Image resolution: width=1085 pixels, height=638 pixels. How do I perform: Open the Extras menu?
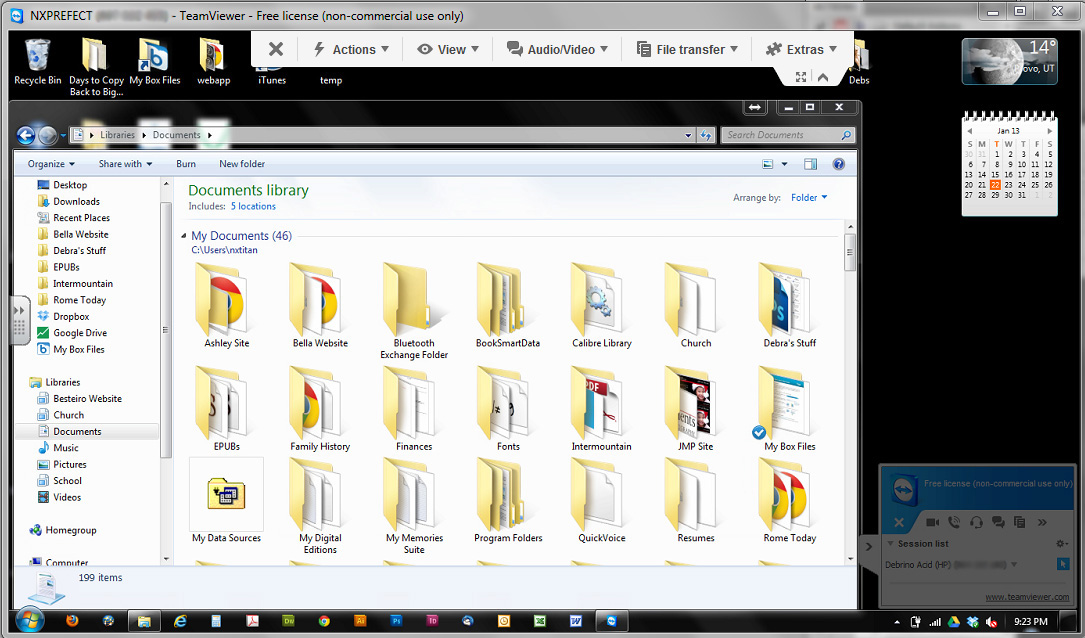[x=801, y=49]
